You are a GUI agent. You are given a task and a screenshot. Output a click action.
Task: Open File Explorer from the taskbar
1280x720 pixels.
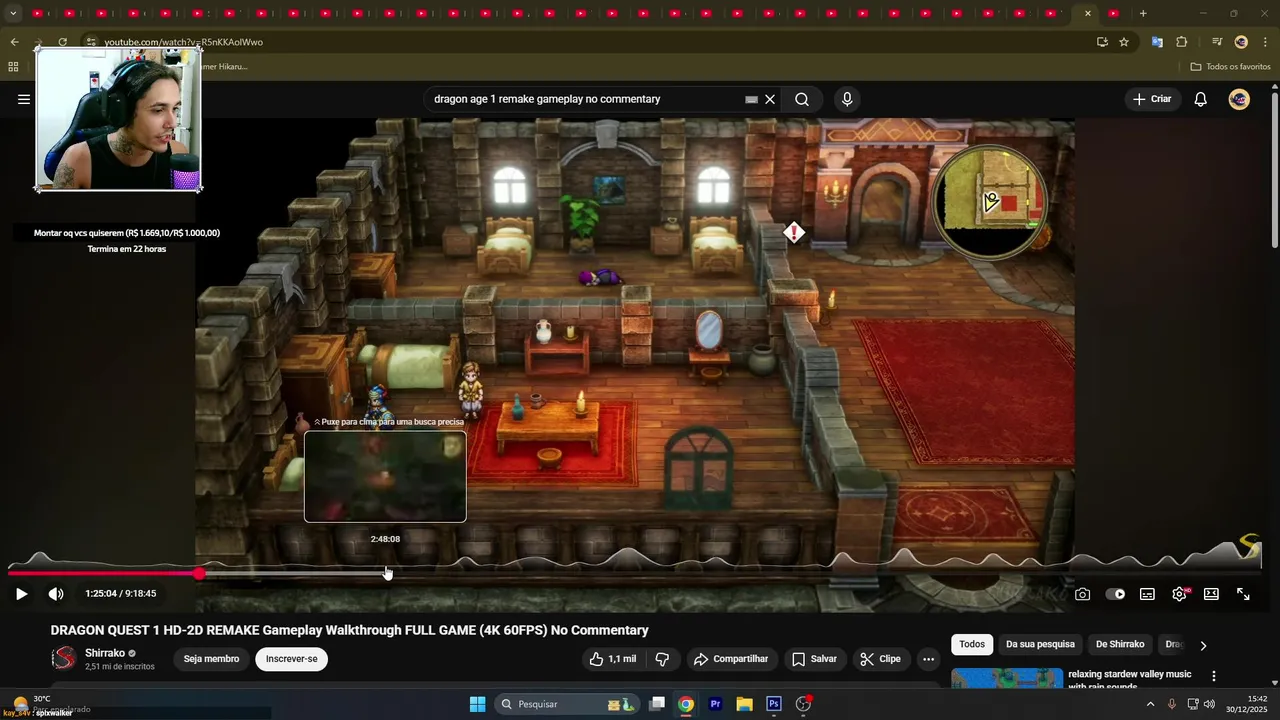tap(744, 704)
